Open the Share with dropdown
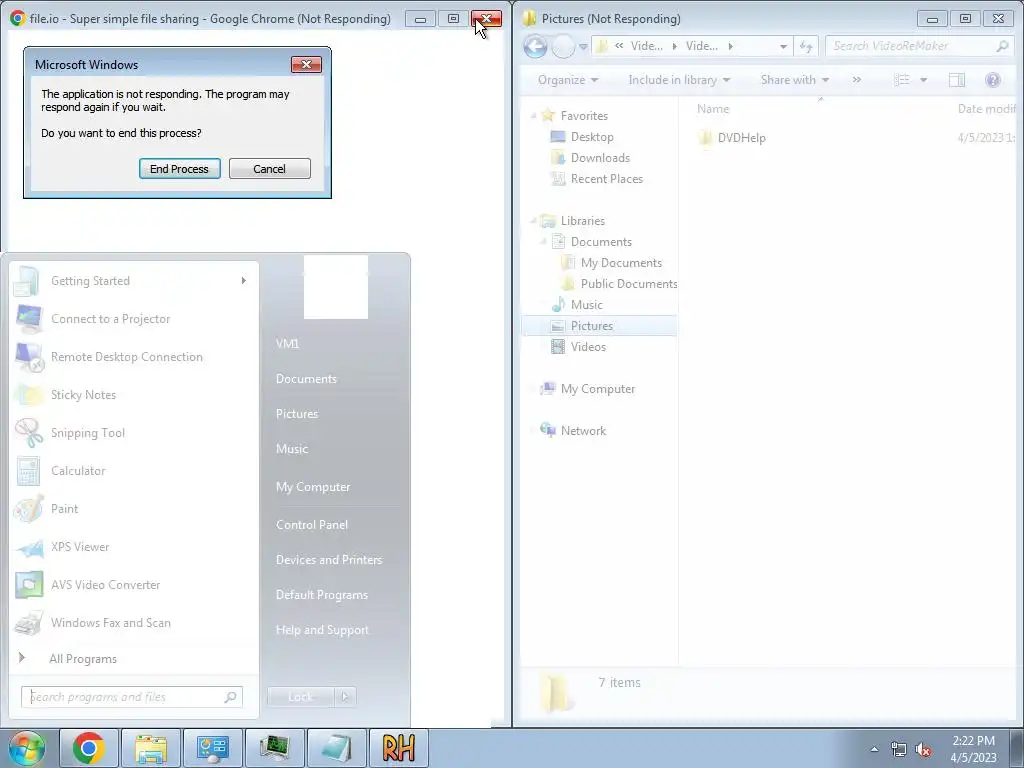1024x768 pixels. (x=795, y=80)
